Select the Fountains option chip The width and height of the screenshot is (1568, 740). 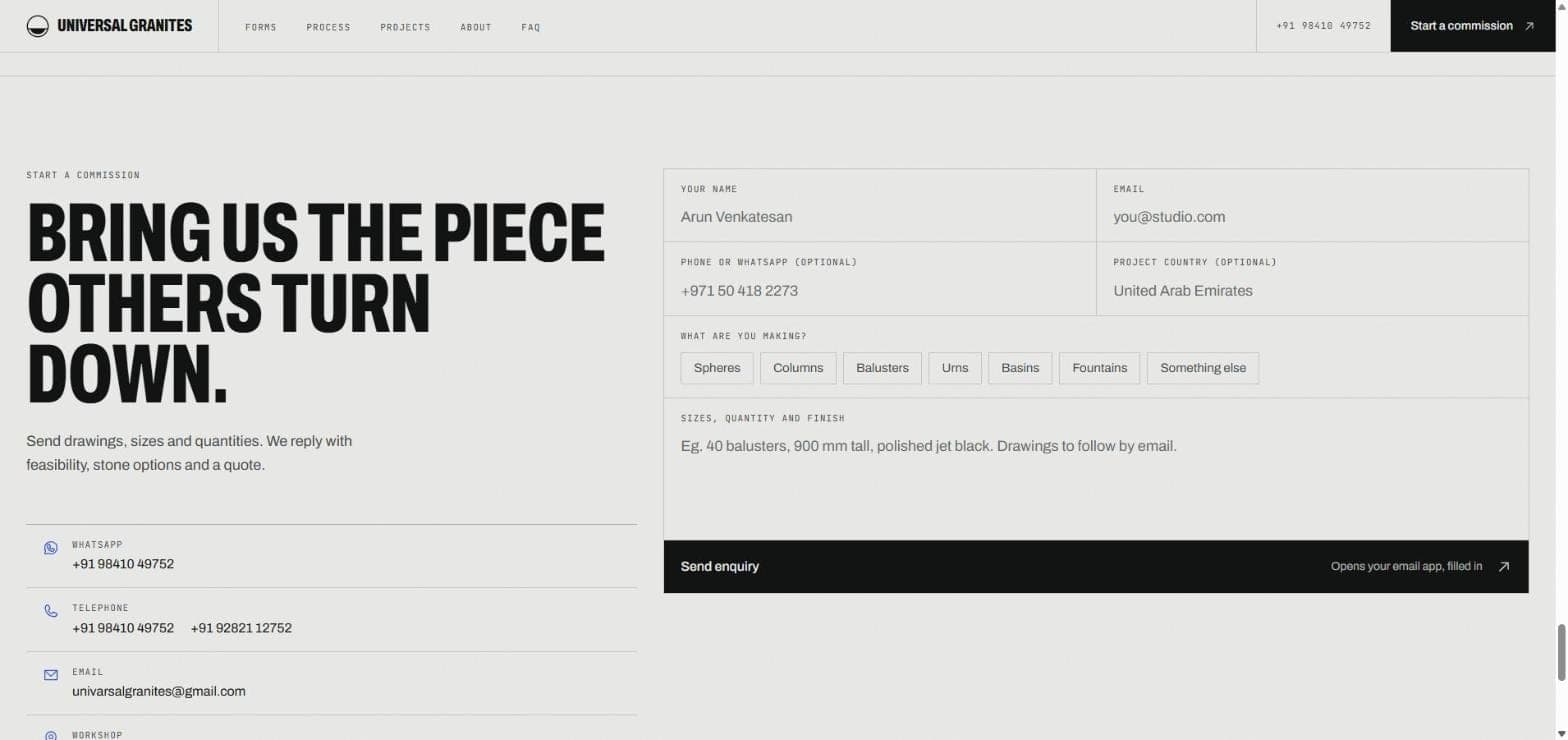[1099, 368]
